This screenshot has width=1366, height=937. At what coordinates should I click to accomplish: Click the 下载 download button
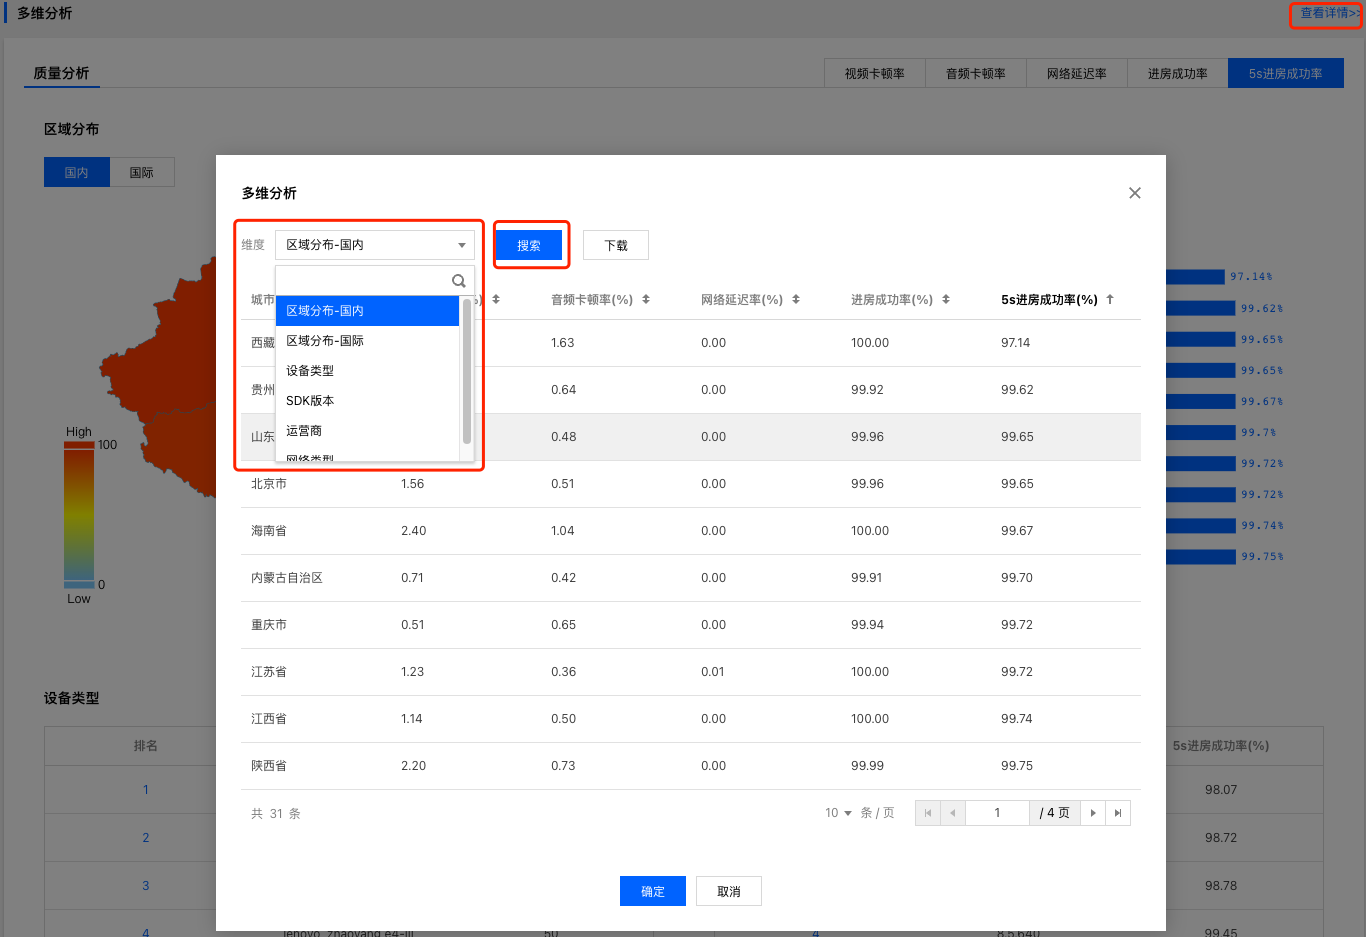click(x=616, y=245)
